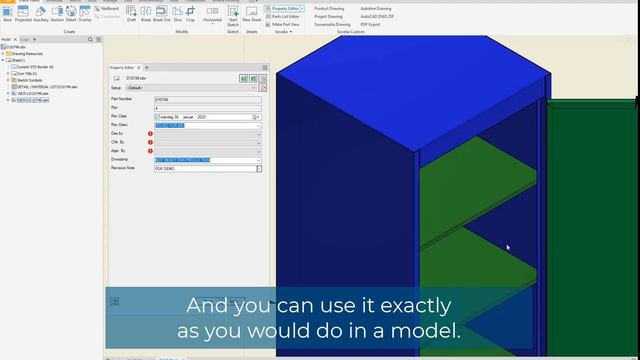Click first green icon beside D10748.idw

(244, 78)
